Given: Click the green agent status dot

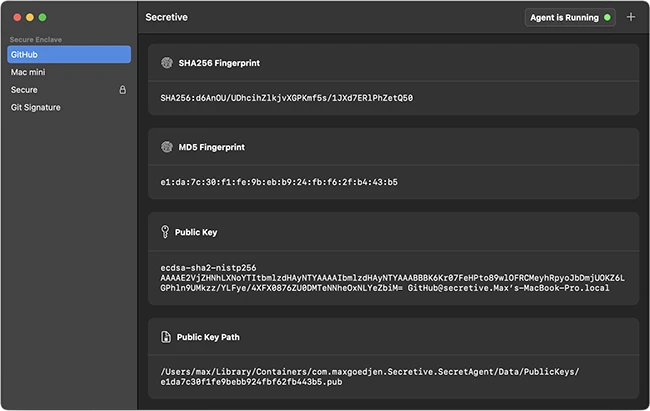Looking at the screenshot, I should tap(607, 17).
